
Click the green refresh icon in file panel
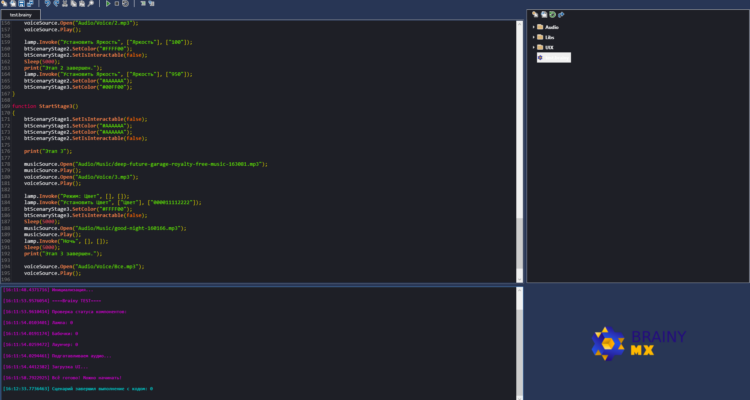[x=552, y=15]
